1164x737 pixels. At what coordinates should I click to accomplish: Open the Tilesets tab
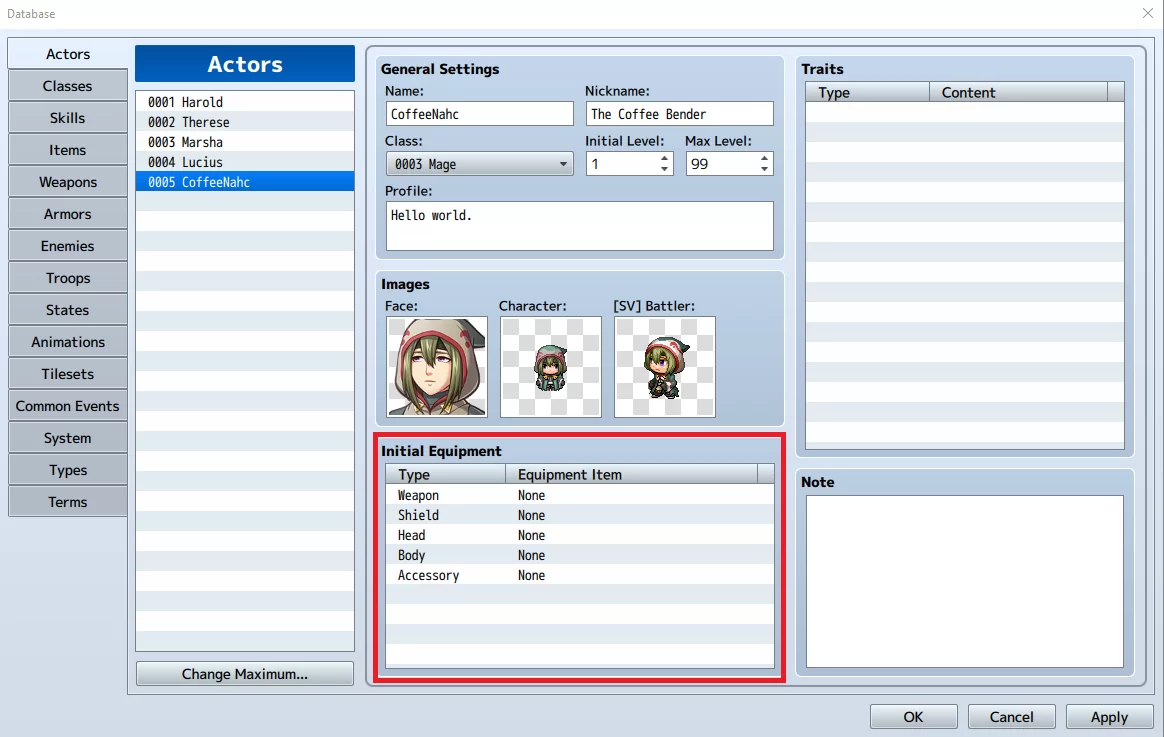click(68, 373)
